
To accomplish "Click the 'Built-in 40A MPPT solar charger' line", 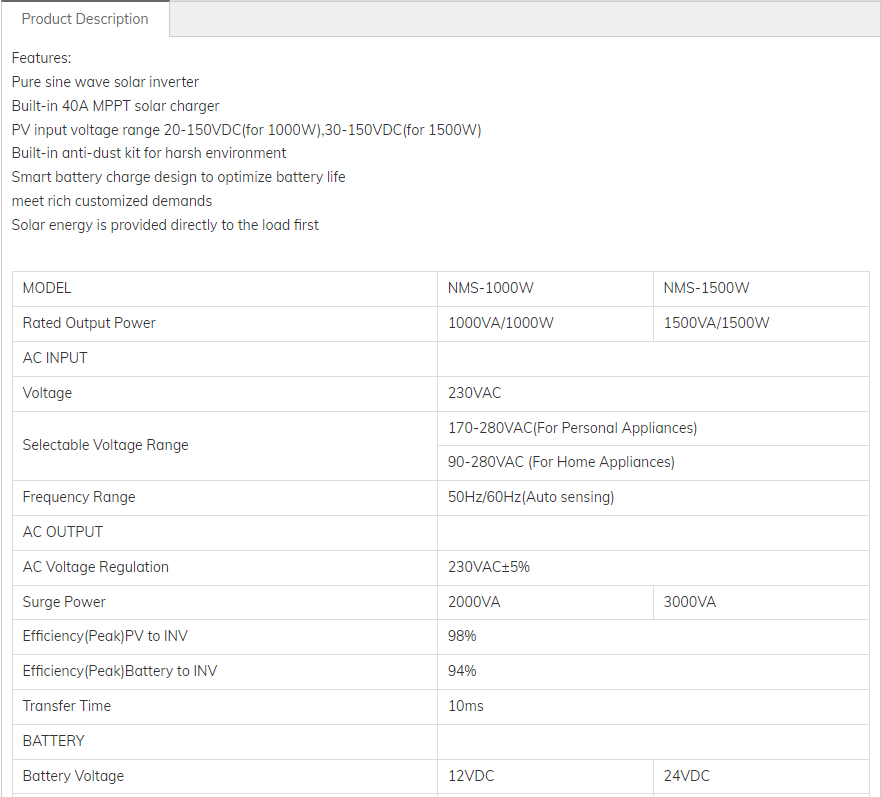I will (x=115, y=106).
